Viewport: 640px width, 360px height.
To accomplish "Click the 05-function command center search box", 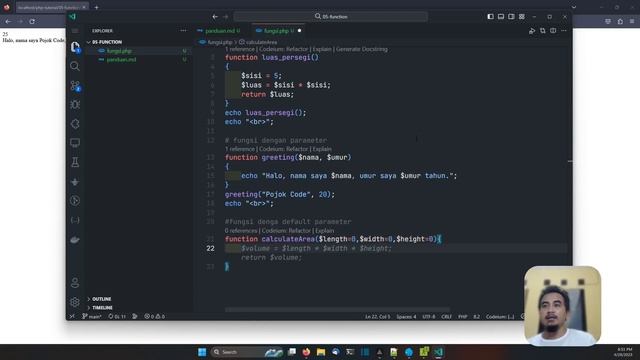I will point(331,17).
